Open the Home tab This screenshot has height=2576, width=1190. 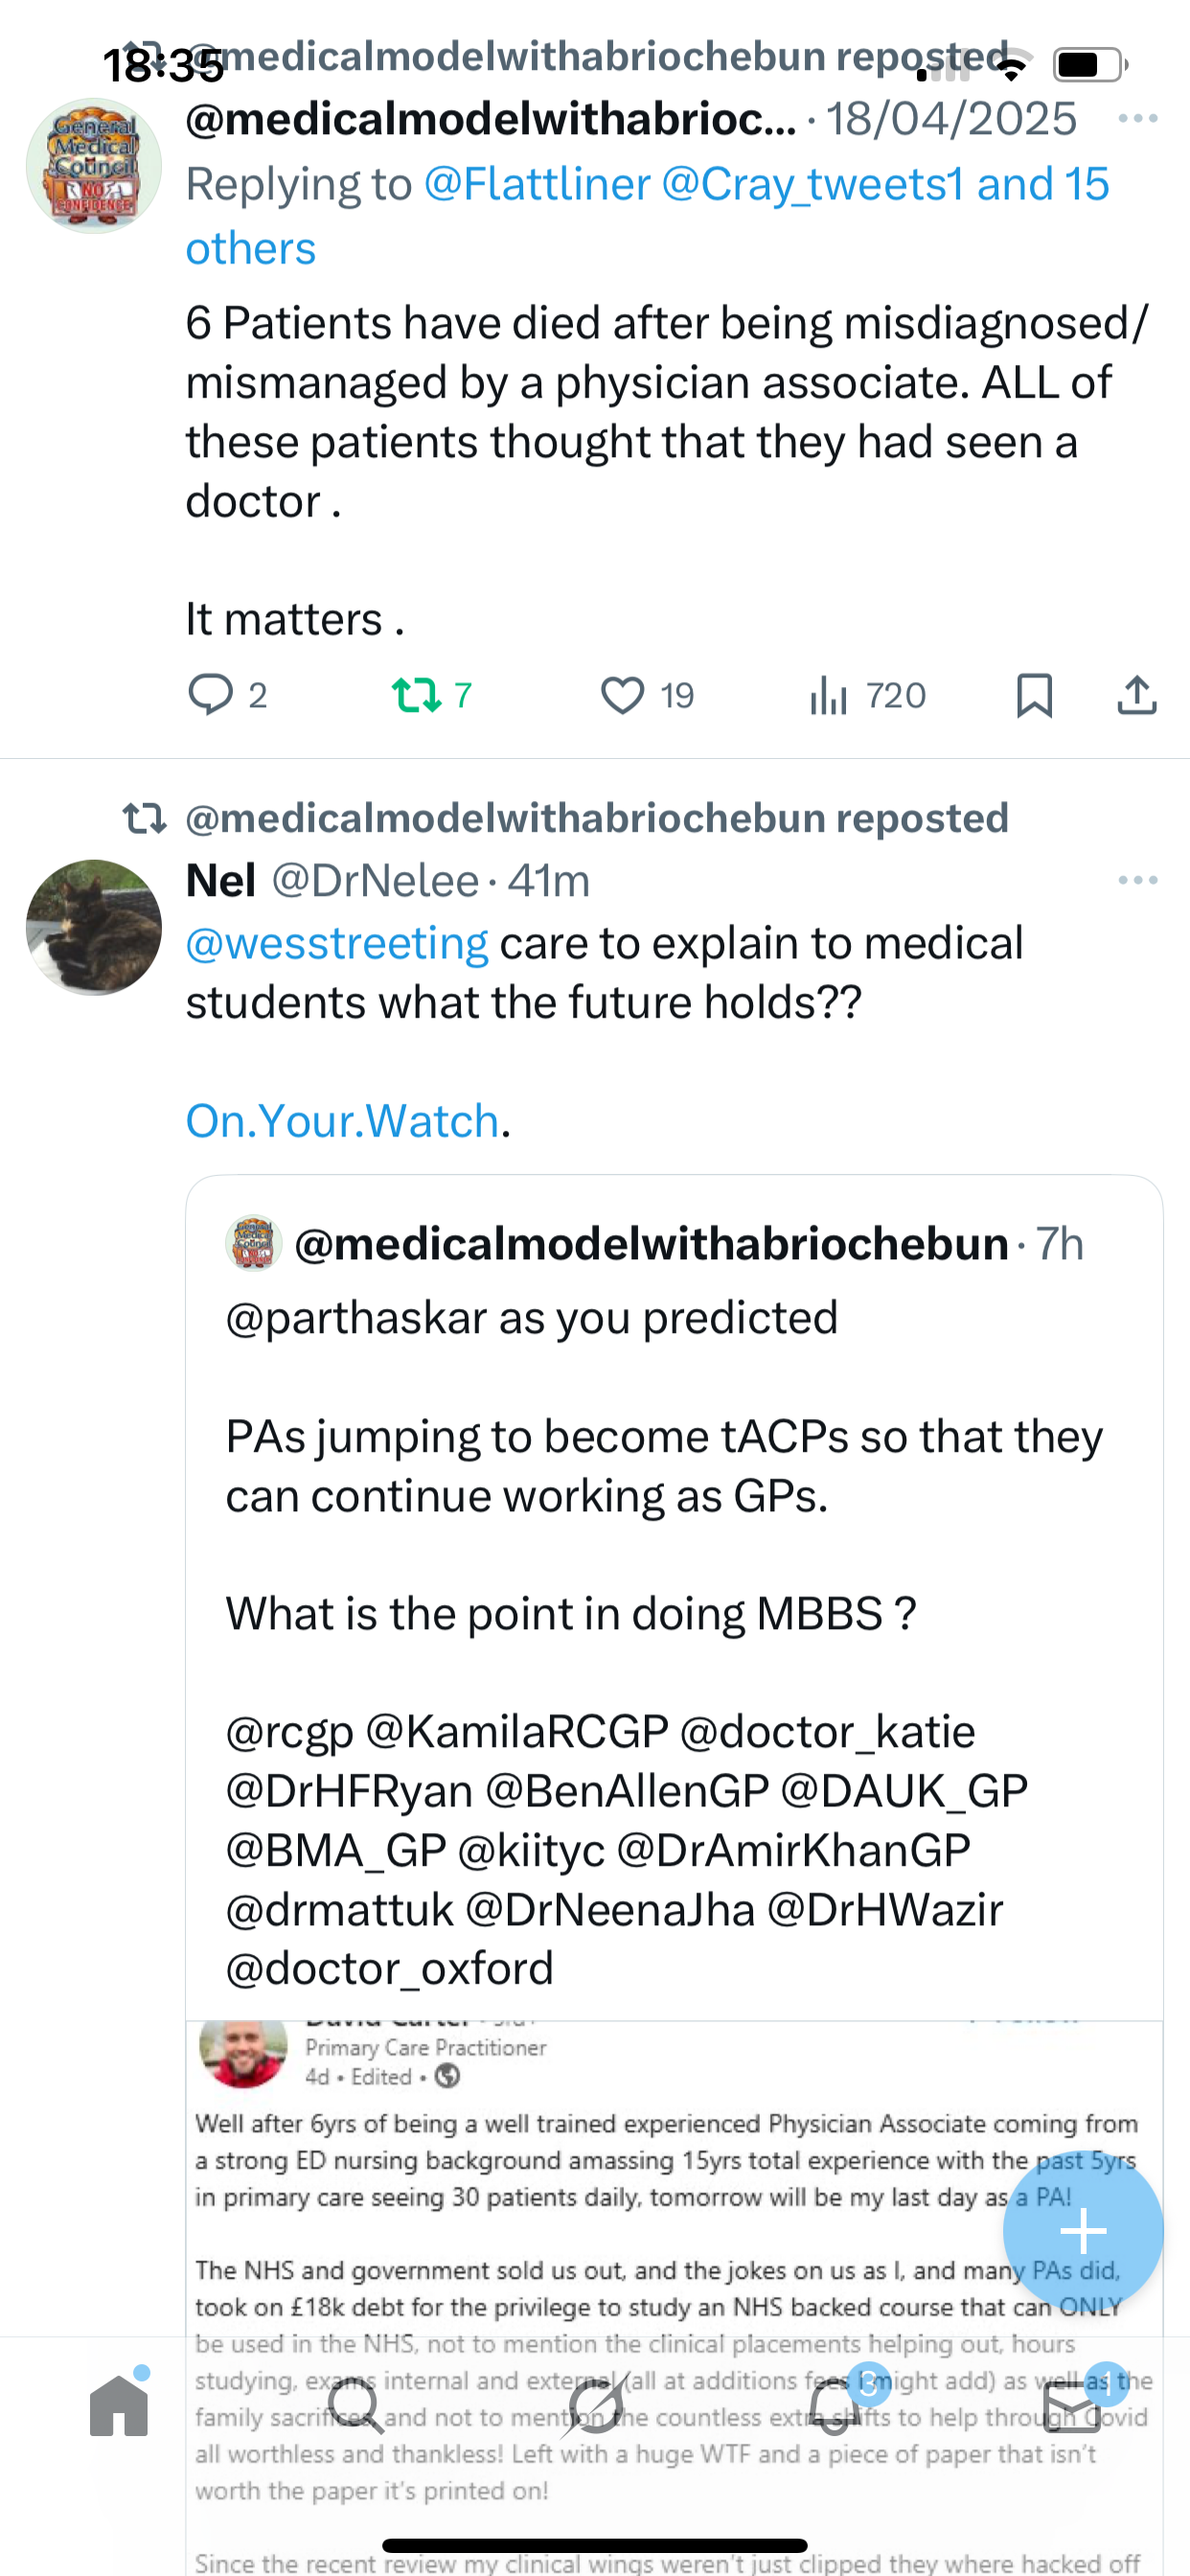pos(119,2406)
